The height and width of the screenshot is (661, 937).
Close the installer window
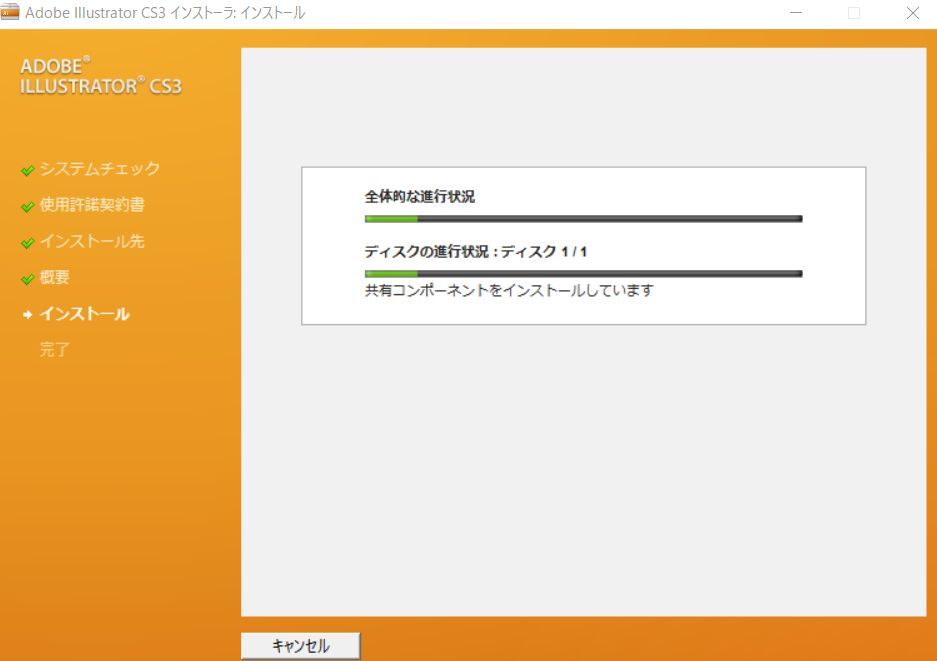point(912,13)
